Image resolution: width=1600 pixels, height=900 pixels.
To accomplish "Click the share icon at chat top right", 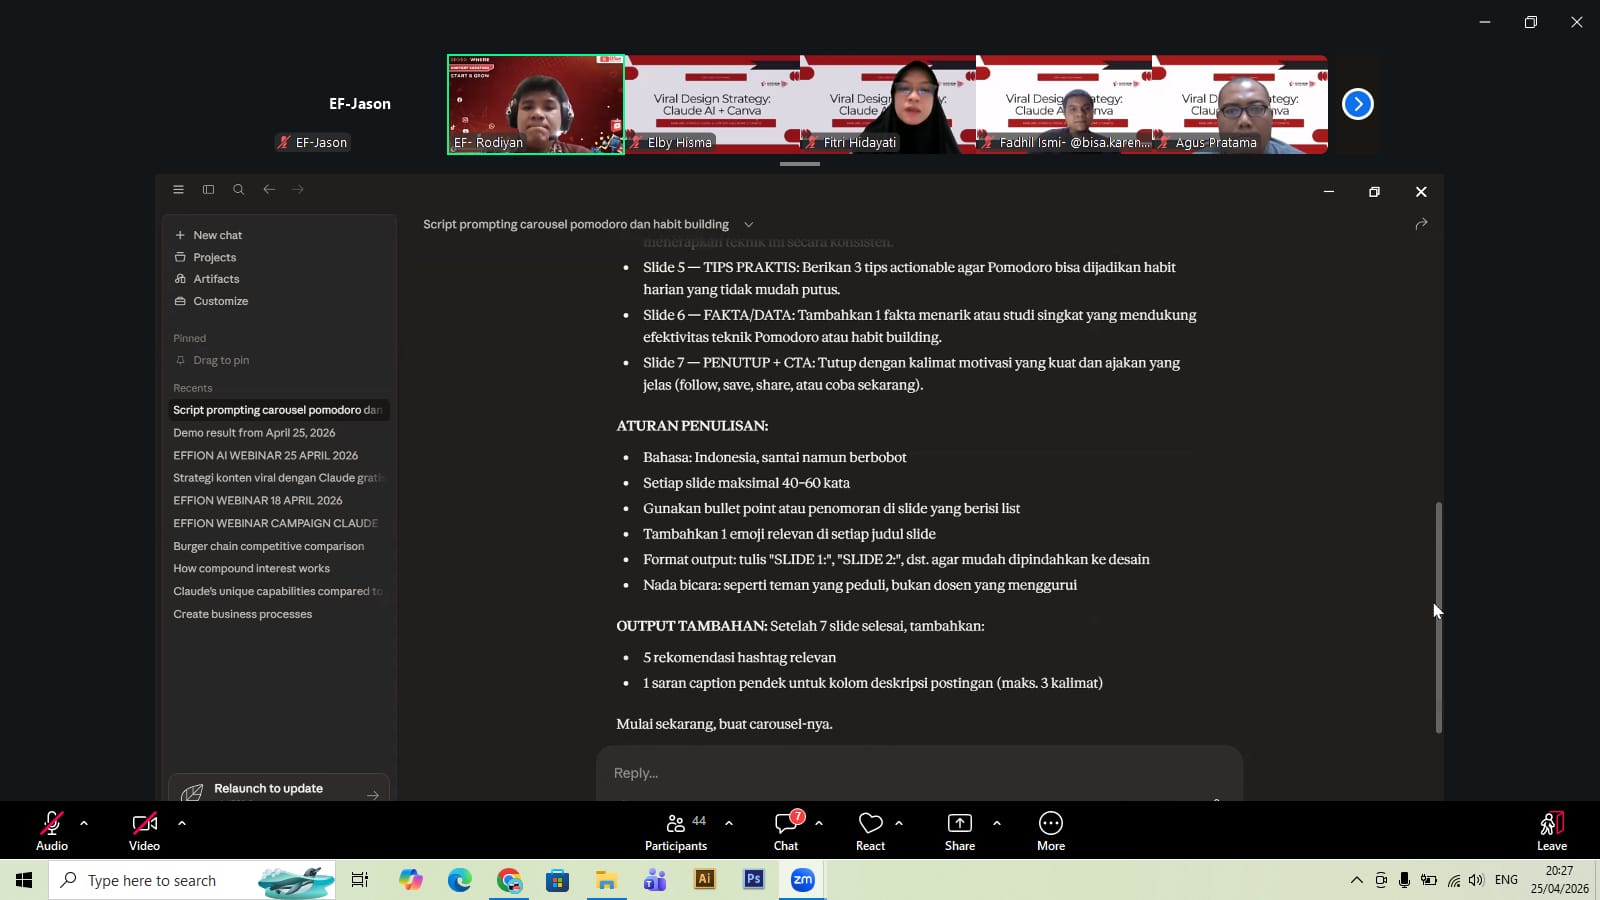I will 1421,224.
